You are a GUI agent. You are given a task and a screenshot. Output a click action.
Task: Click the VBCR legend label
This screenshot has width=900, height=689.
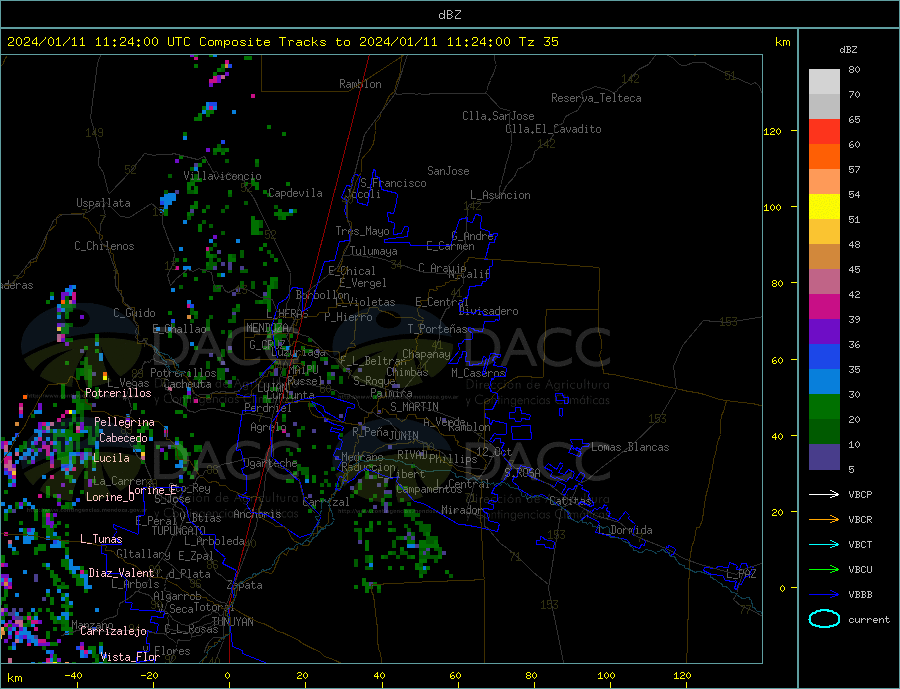(x=860, y=520)
